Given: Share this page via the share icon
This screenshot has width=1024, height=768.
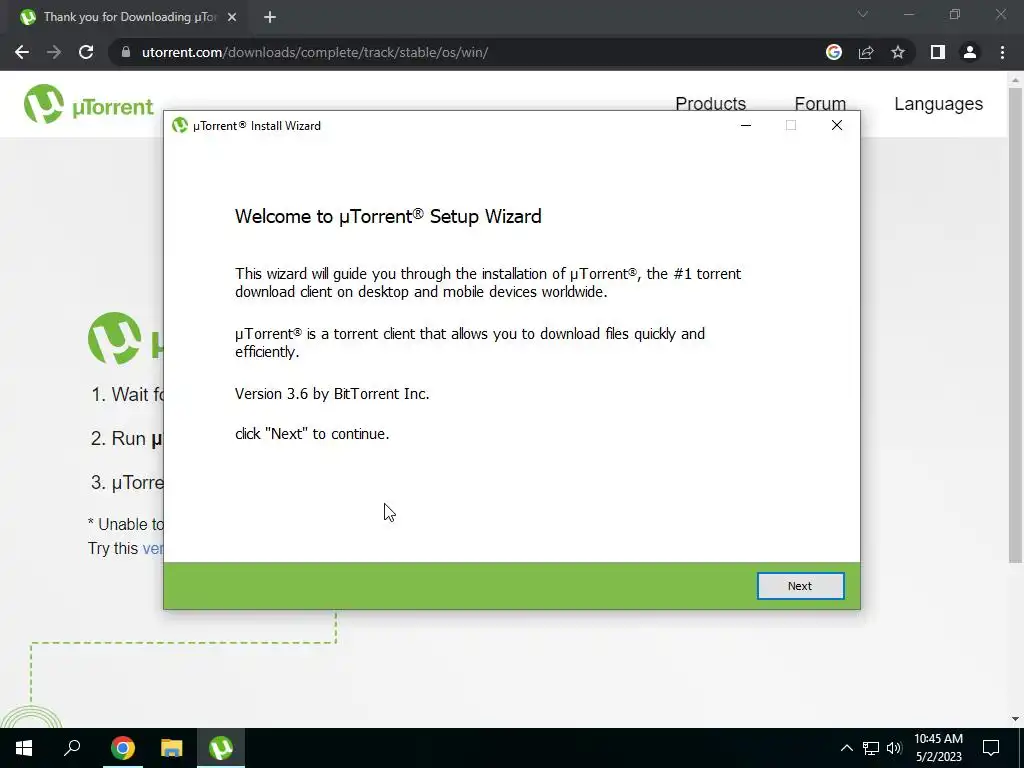Looking at the screenshot, I should tap(866, 52).
